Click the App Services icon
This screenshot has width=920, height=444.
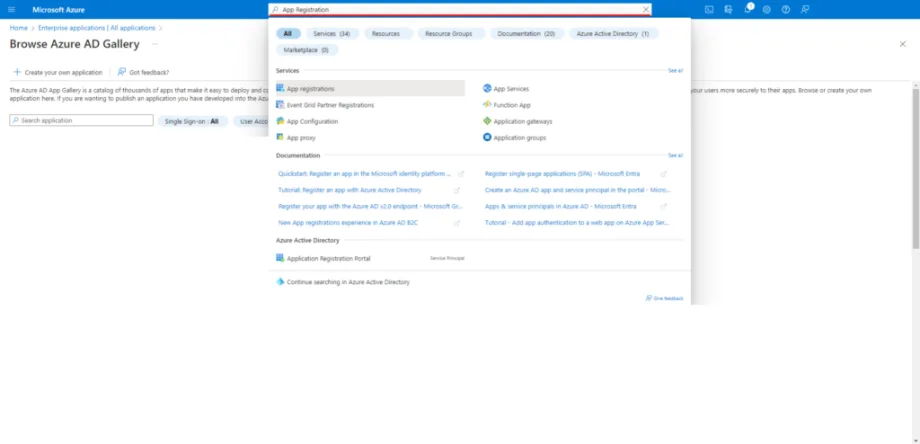pyautogui.click(x=487, y=89)
